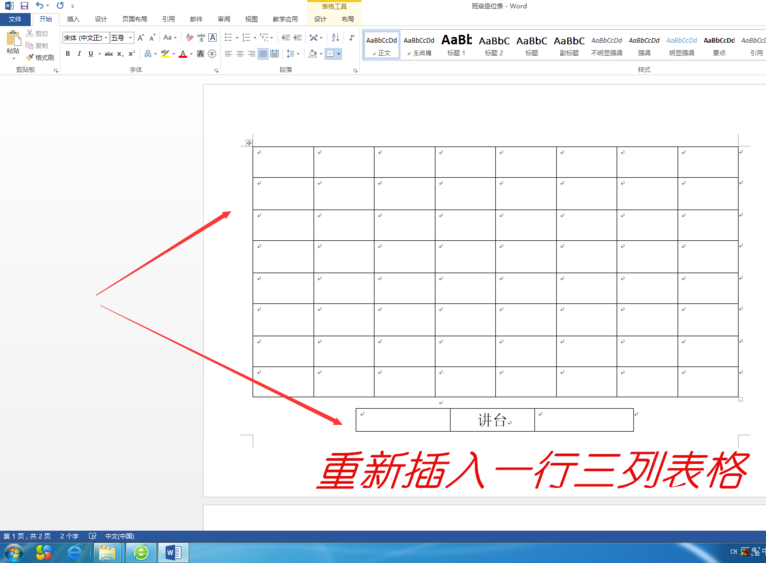Screen dimensions: 766x563
Task: Click the clear formatting eraser icon
Action: (x=188, y=38)
